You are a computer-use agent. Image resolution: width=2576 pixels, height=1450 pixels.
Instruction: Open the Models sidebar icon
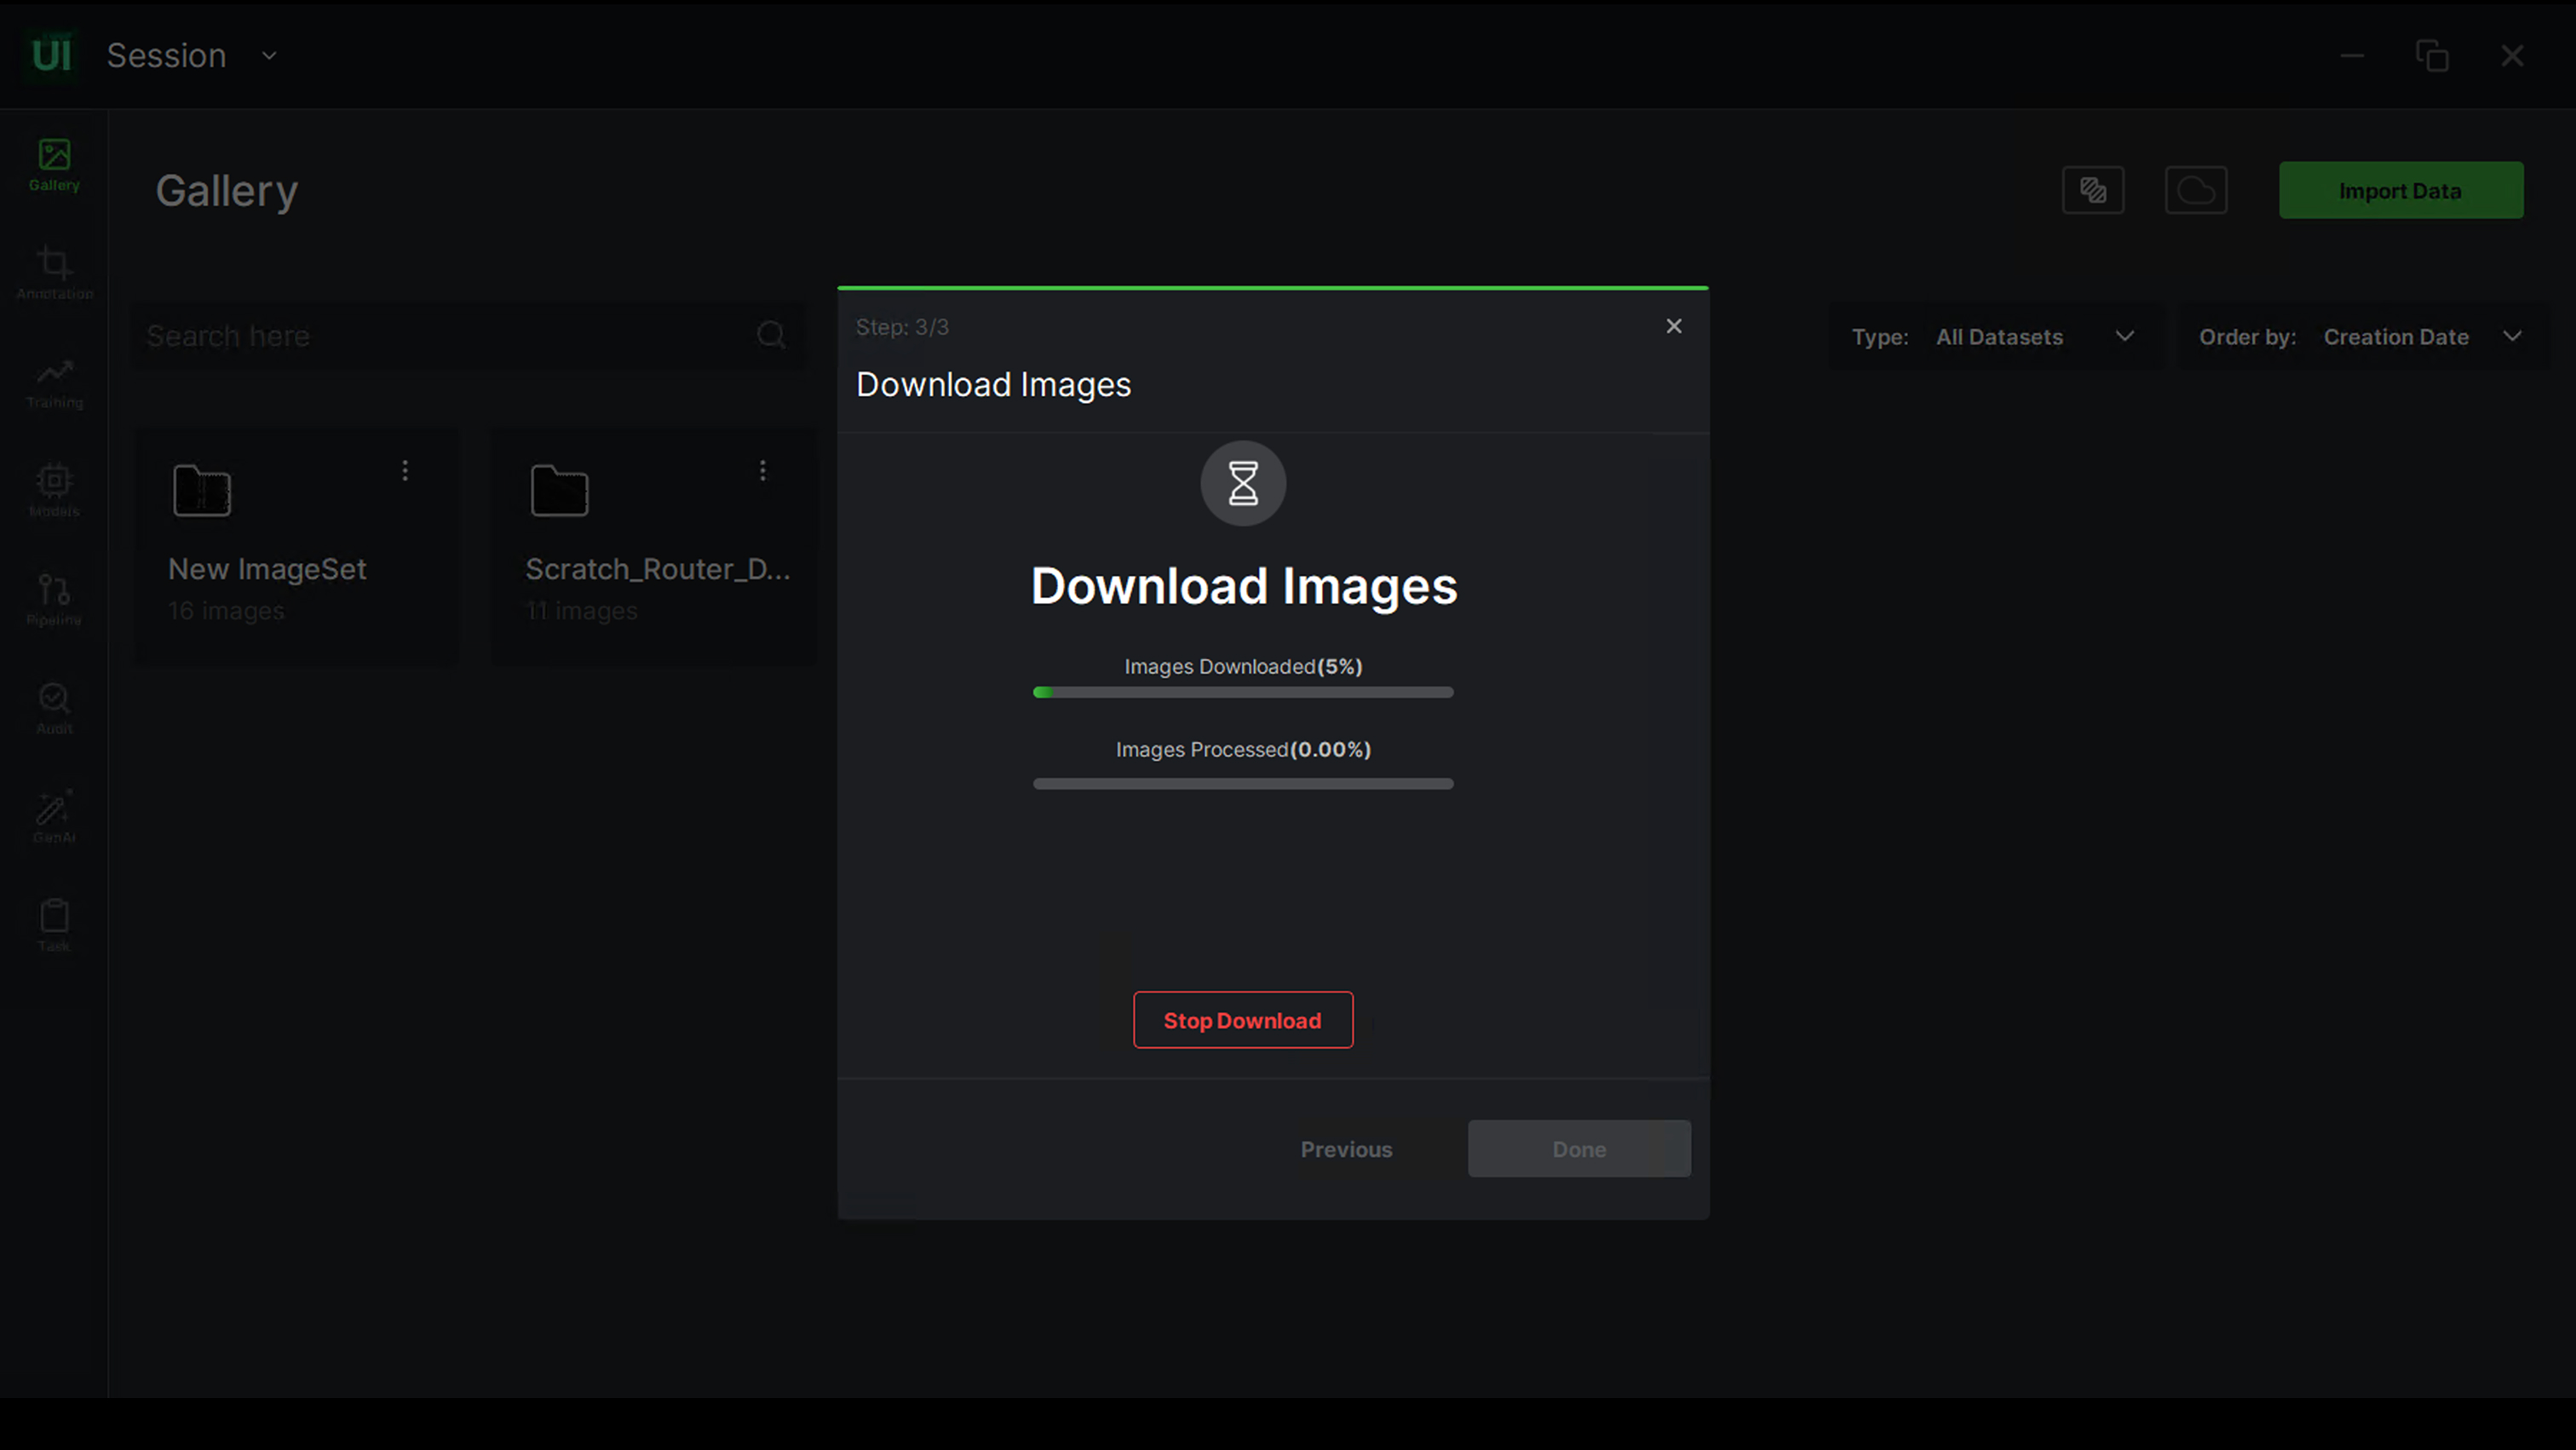54,490
